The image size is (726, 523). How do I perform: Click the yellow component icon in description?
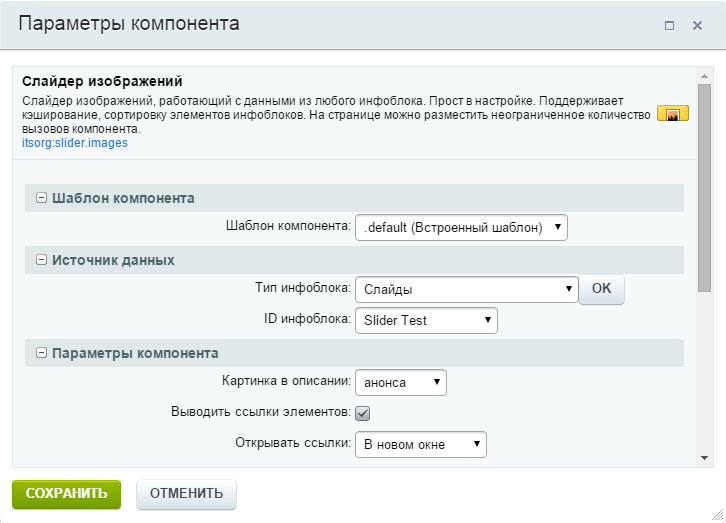pyautogui.click(x=672, y=115)
